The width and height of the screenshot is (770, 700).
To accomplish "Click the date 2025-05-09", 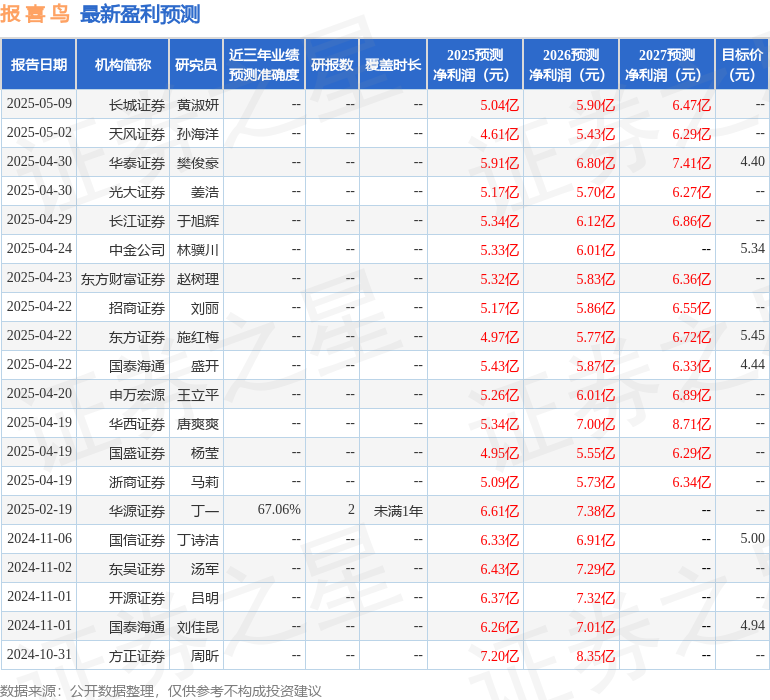I will [x=39, y=103].
